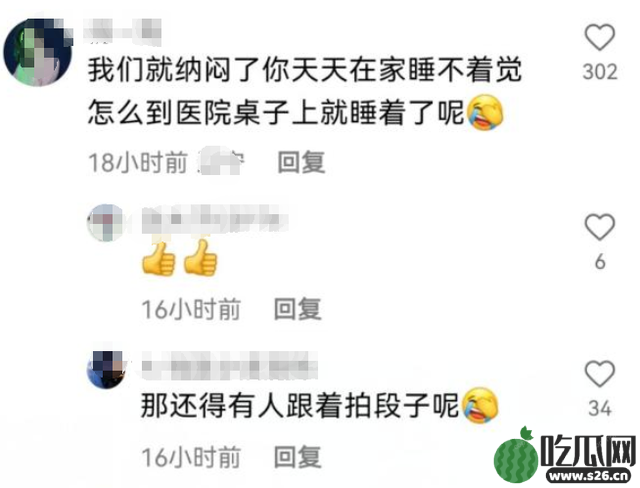Click the 302 like count
The height and width of the screenshot is (488, 640).
pos(600,72)
